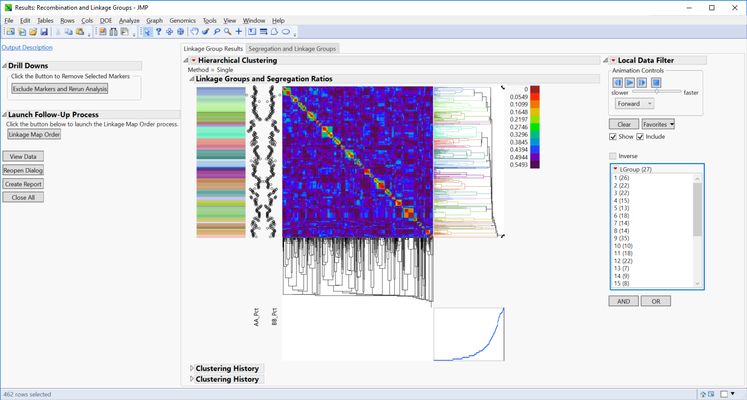Toggle the Include checkbox
The image size is (747, 400).
[x=640, y=137]
